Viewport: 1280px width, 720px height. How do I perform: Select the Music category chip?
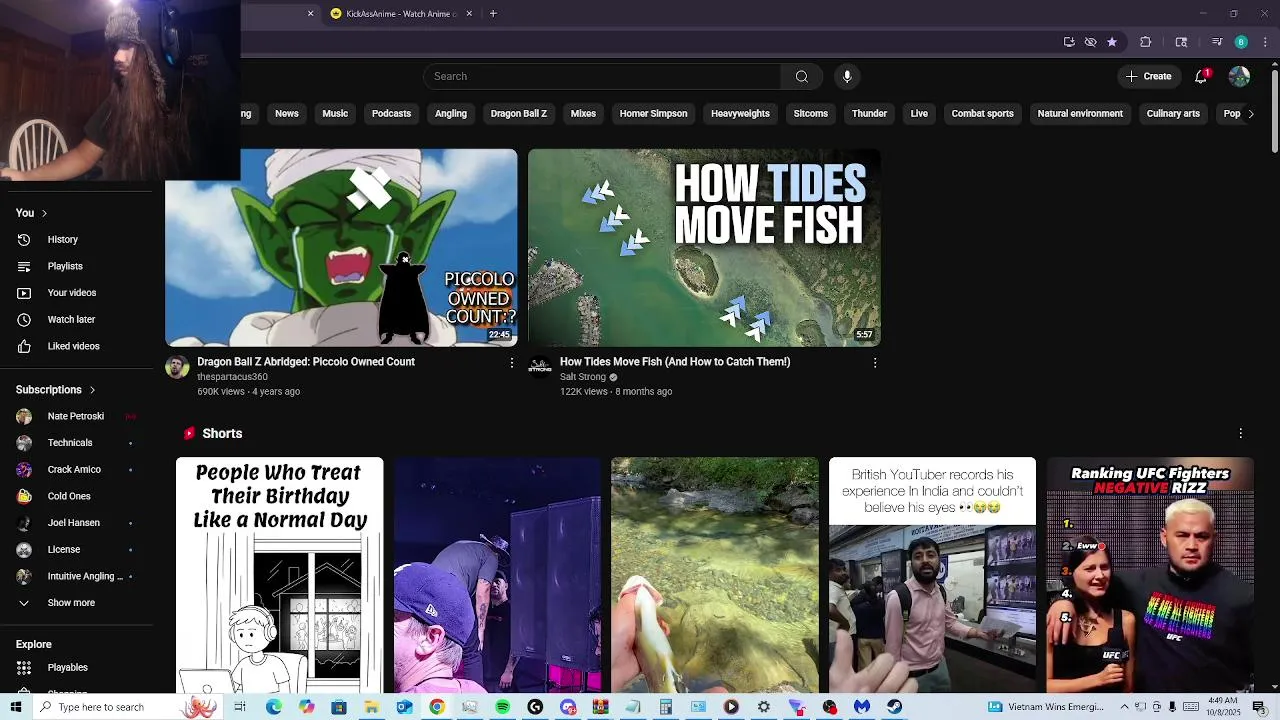point(335,114)
